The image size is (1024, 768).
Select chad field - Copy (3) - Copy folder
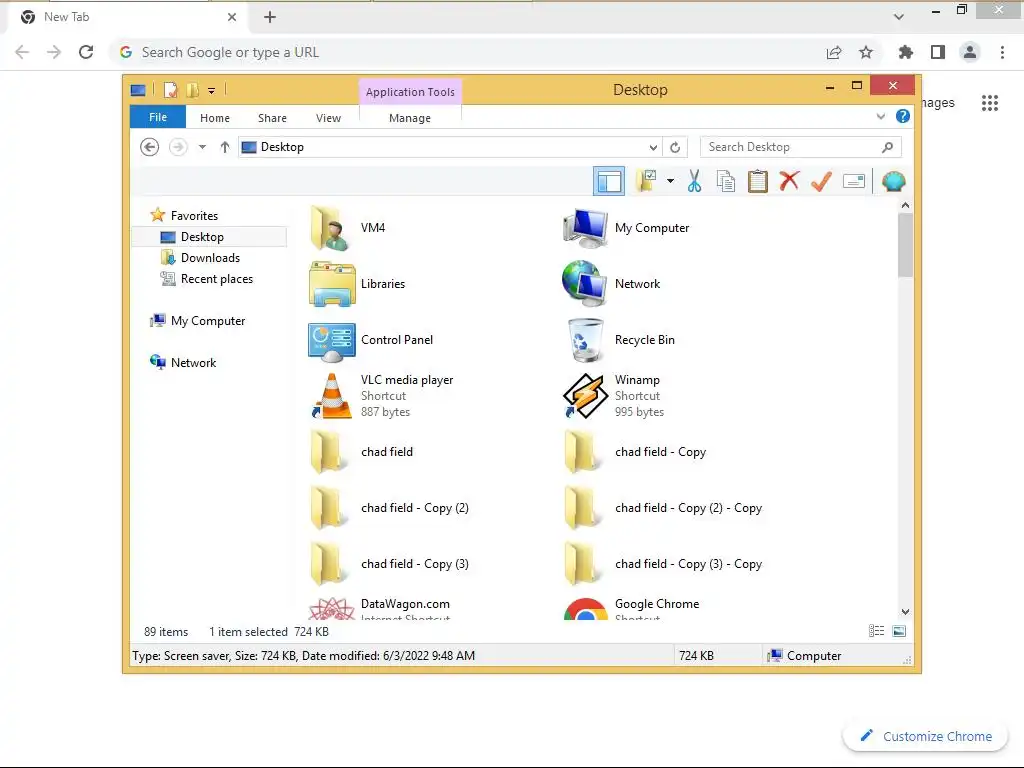point(664,564)
